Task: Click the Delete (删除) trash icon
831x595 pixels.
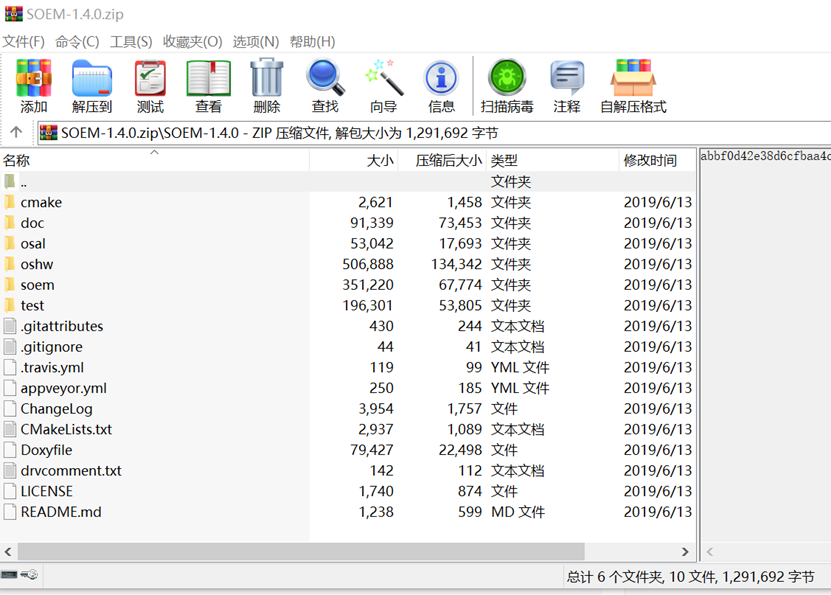Action: [267, 78]
